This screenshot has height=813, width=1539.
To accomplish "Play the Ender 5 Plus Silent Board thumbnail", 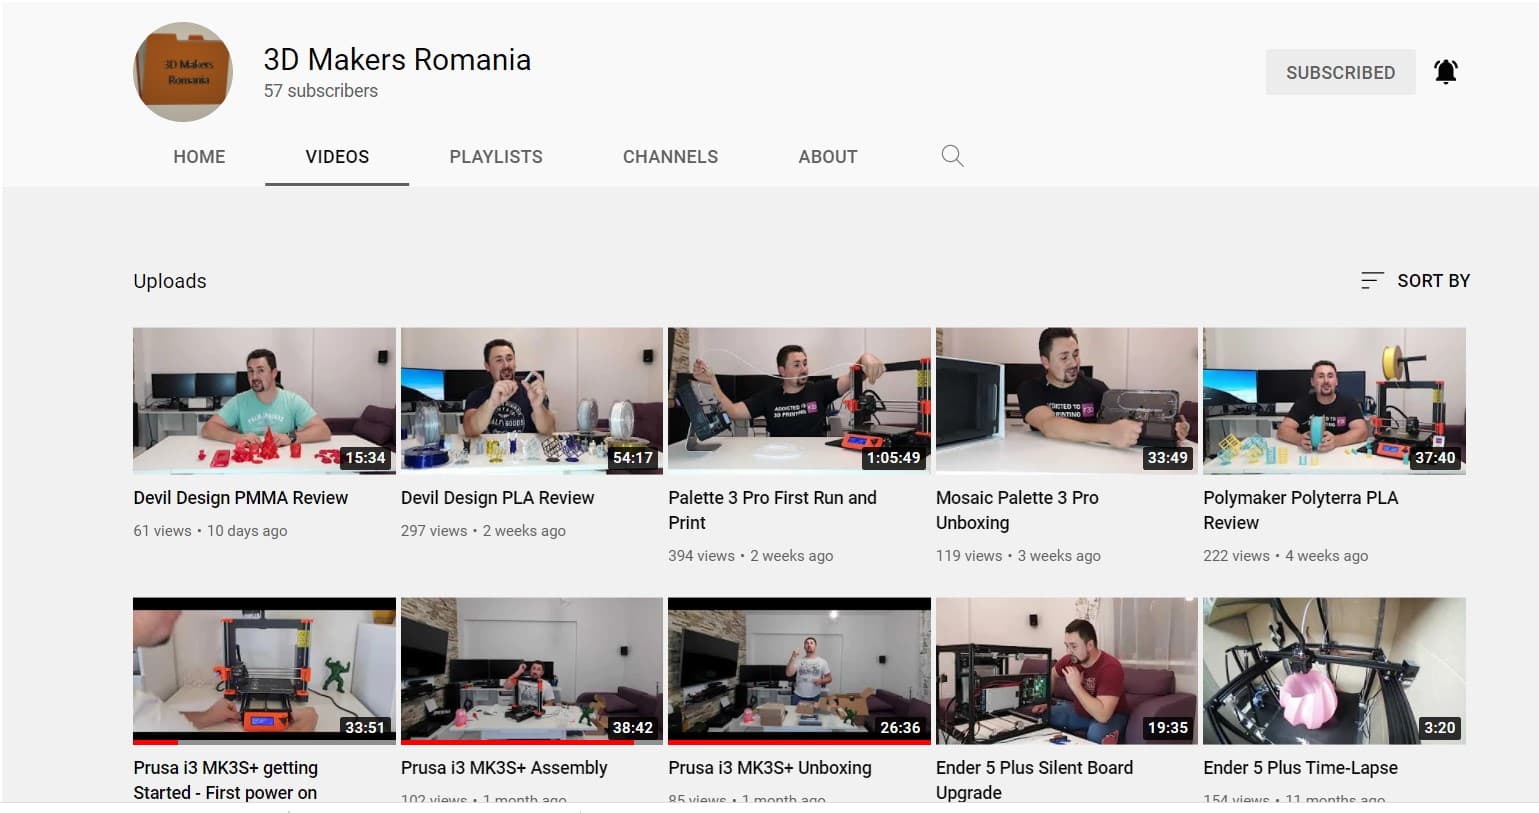I will click(1067, 671).
